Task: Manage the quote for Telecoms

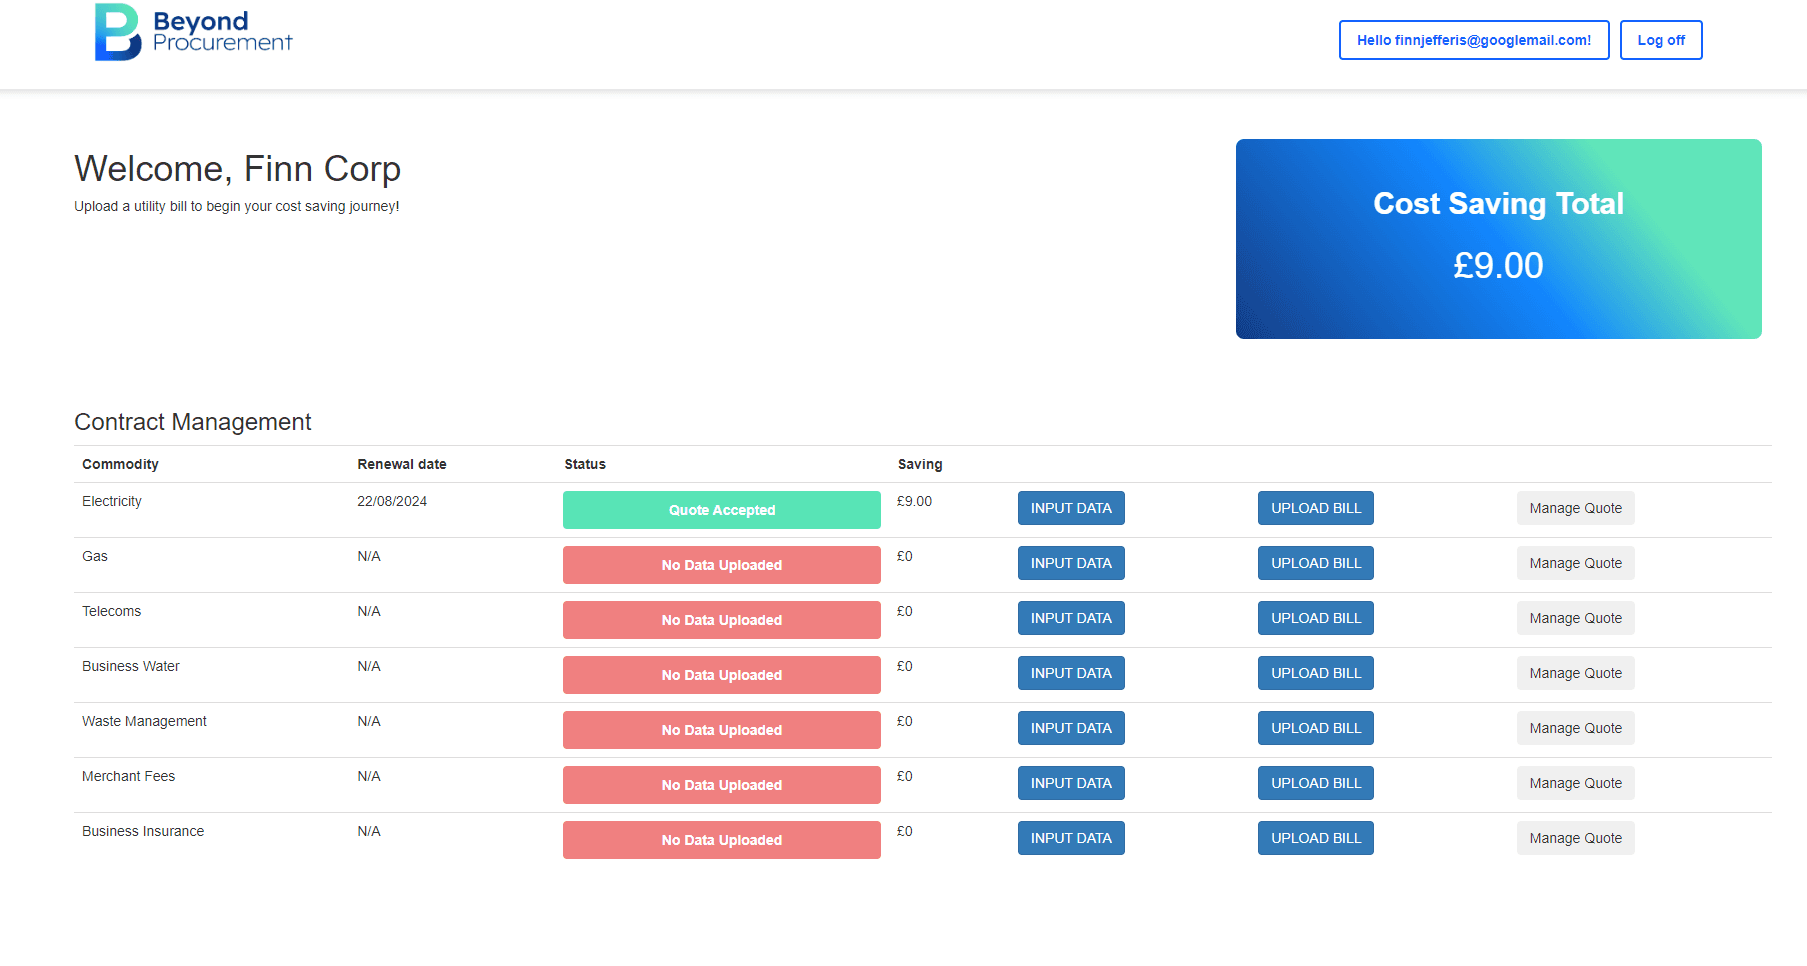Action: pos(1575,618)
